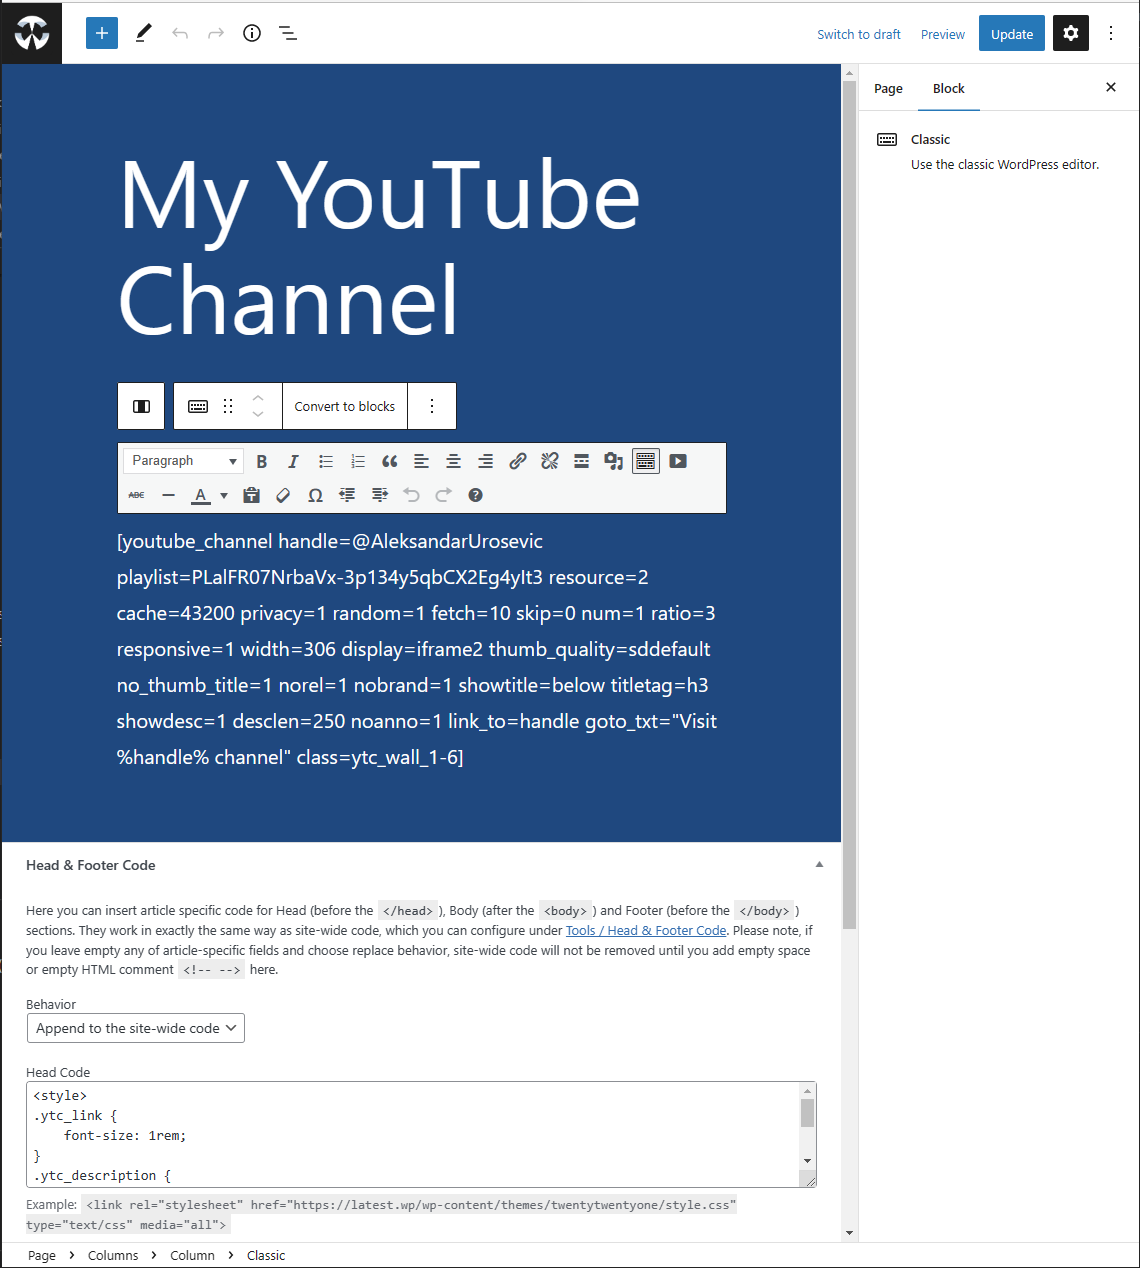Select the Tools pencil icon
The width and height of the screenshot is (1140, 1268).
(x=144, y=33)
